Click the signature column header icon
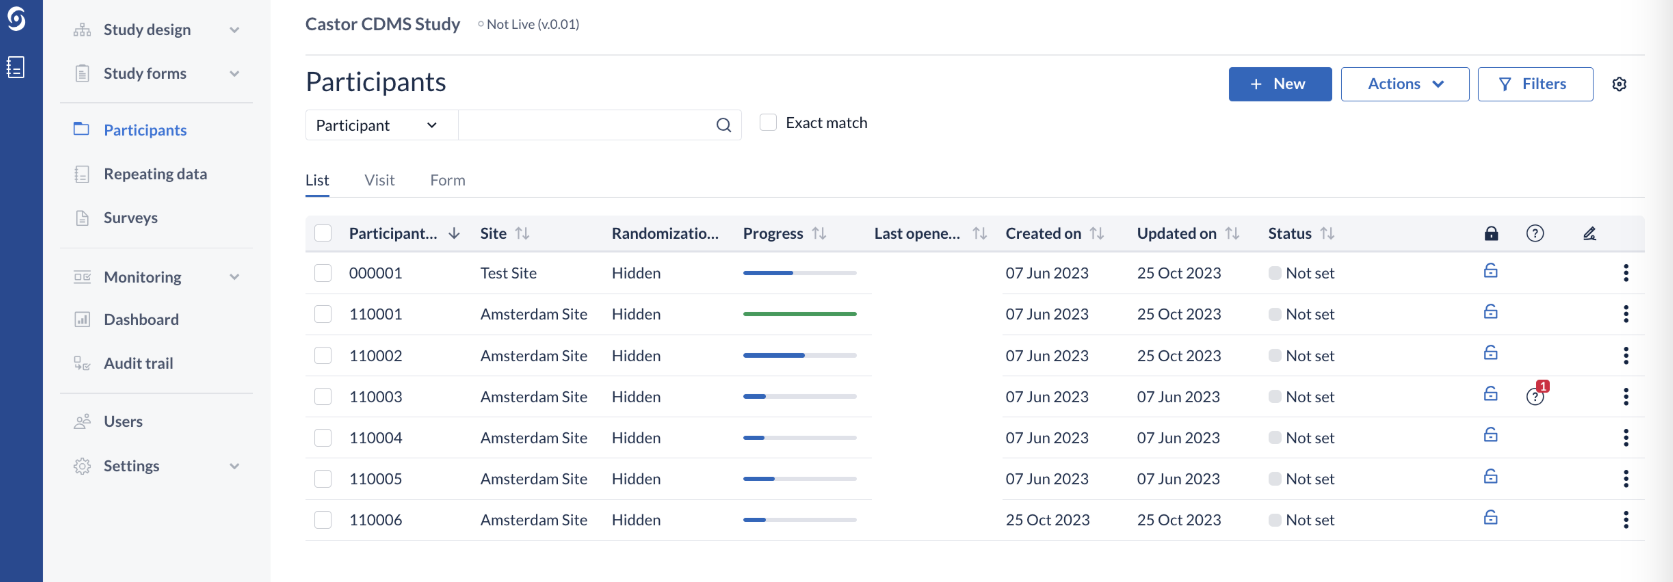 [x=1589, y=233]
